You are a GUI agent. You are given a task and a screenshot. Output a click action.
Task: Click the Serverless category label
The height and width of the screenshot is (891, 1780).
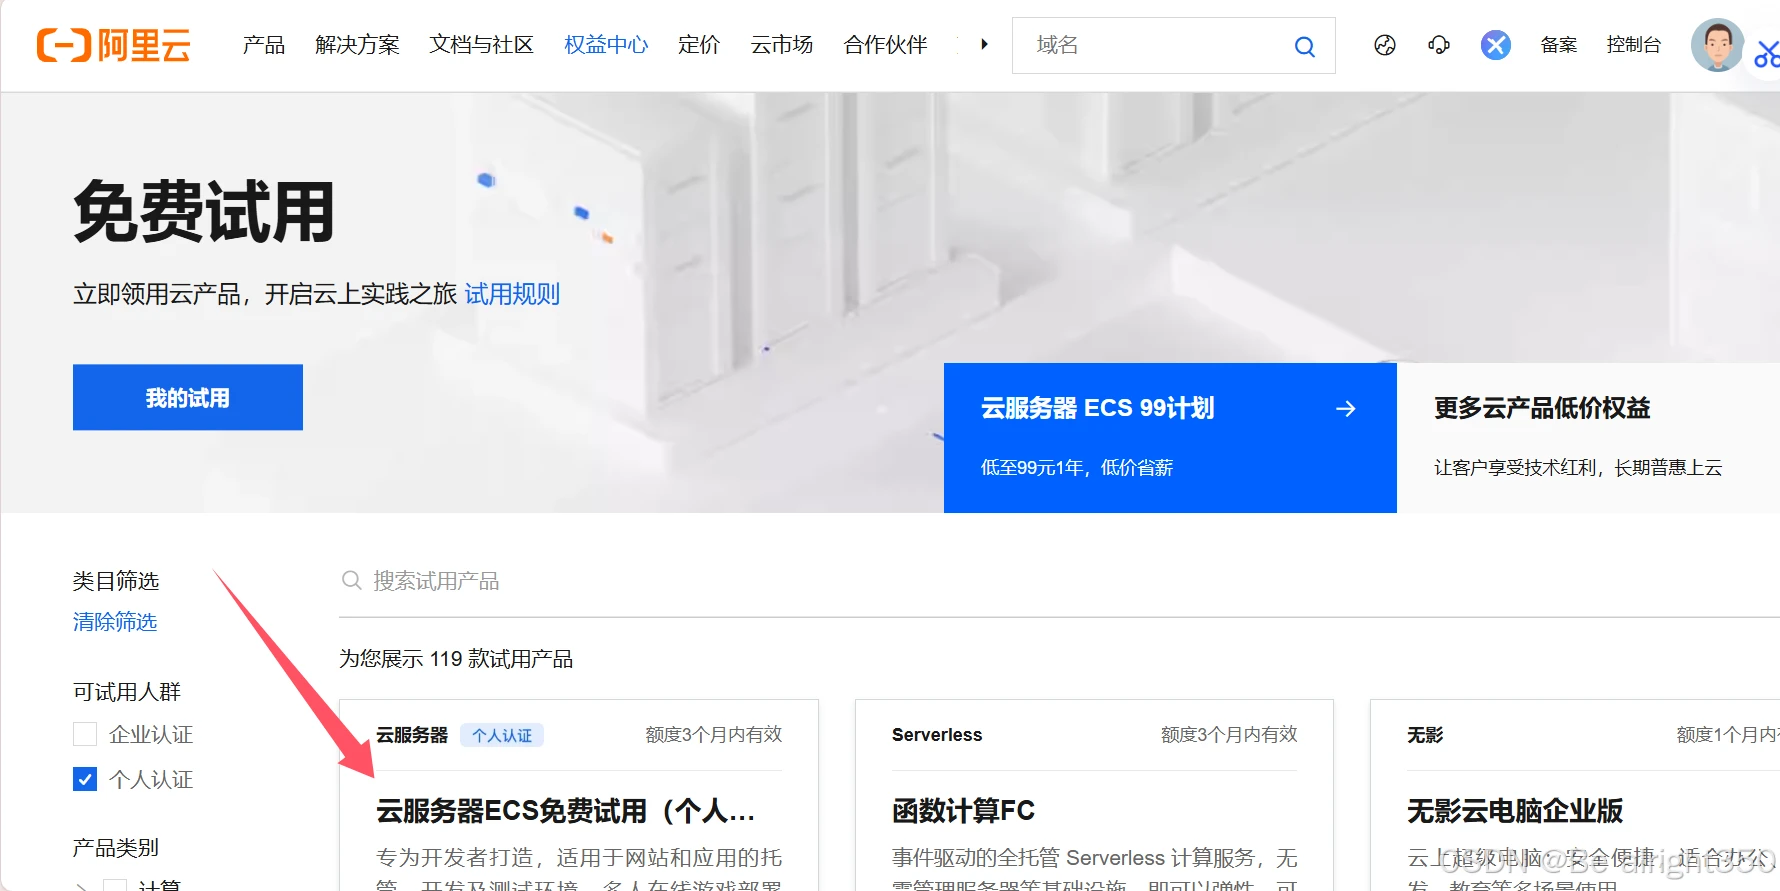(x=937, y=735)
